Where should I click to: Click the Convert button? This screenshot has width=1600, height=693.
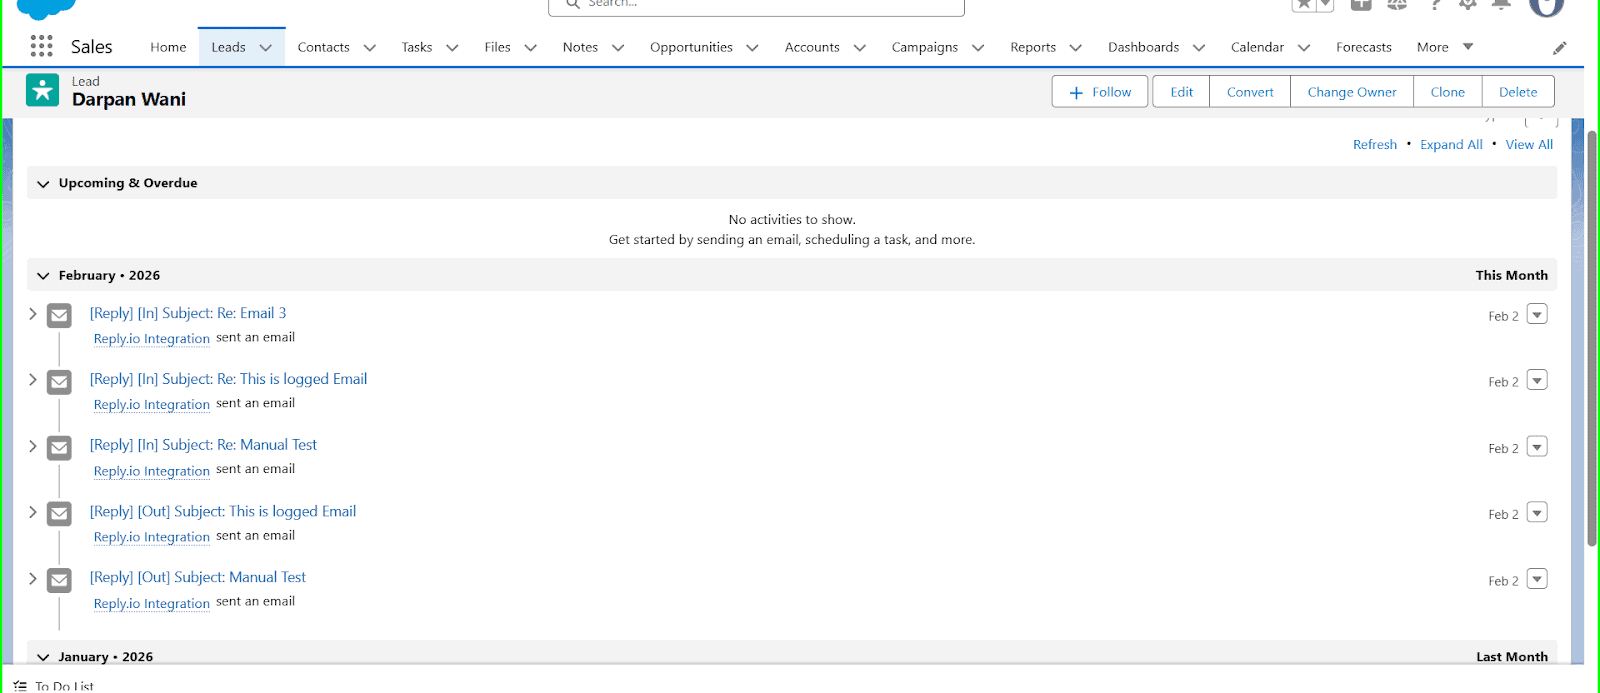[x=1250, y=92]
